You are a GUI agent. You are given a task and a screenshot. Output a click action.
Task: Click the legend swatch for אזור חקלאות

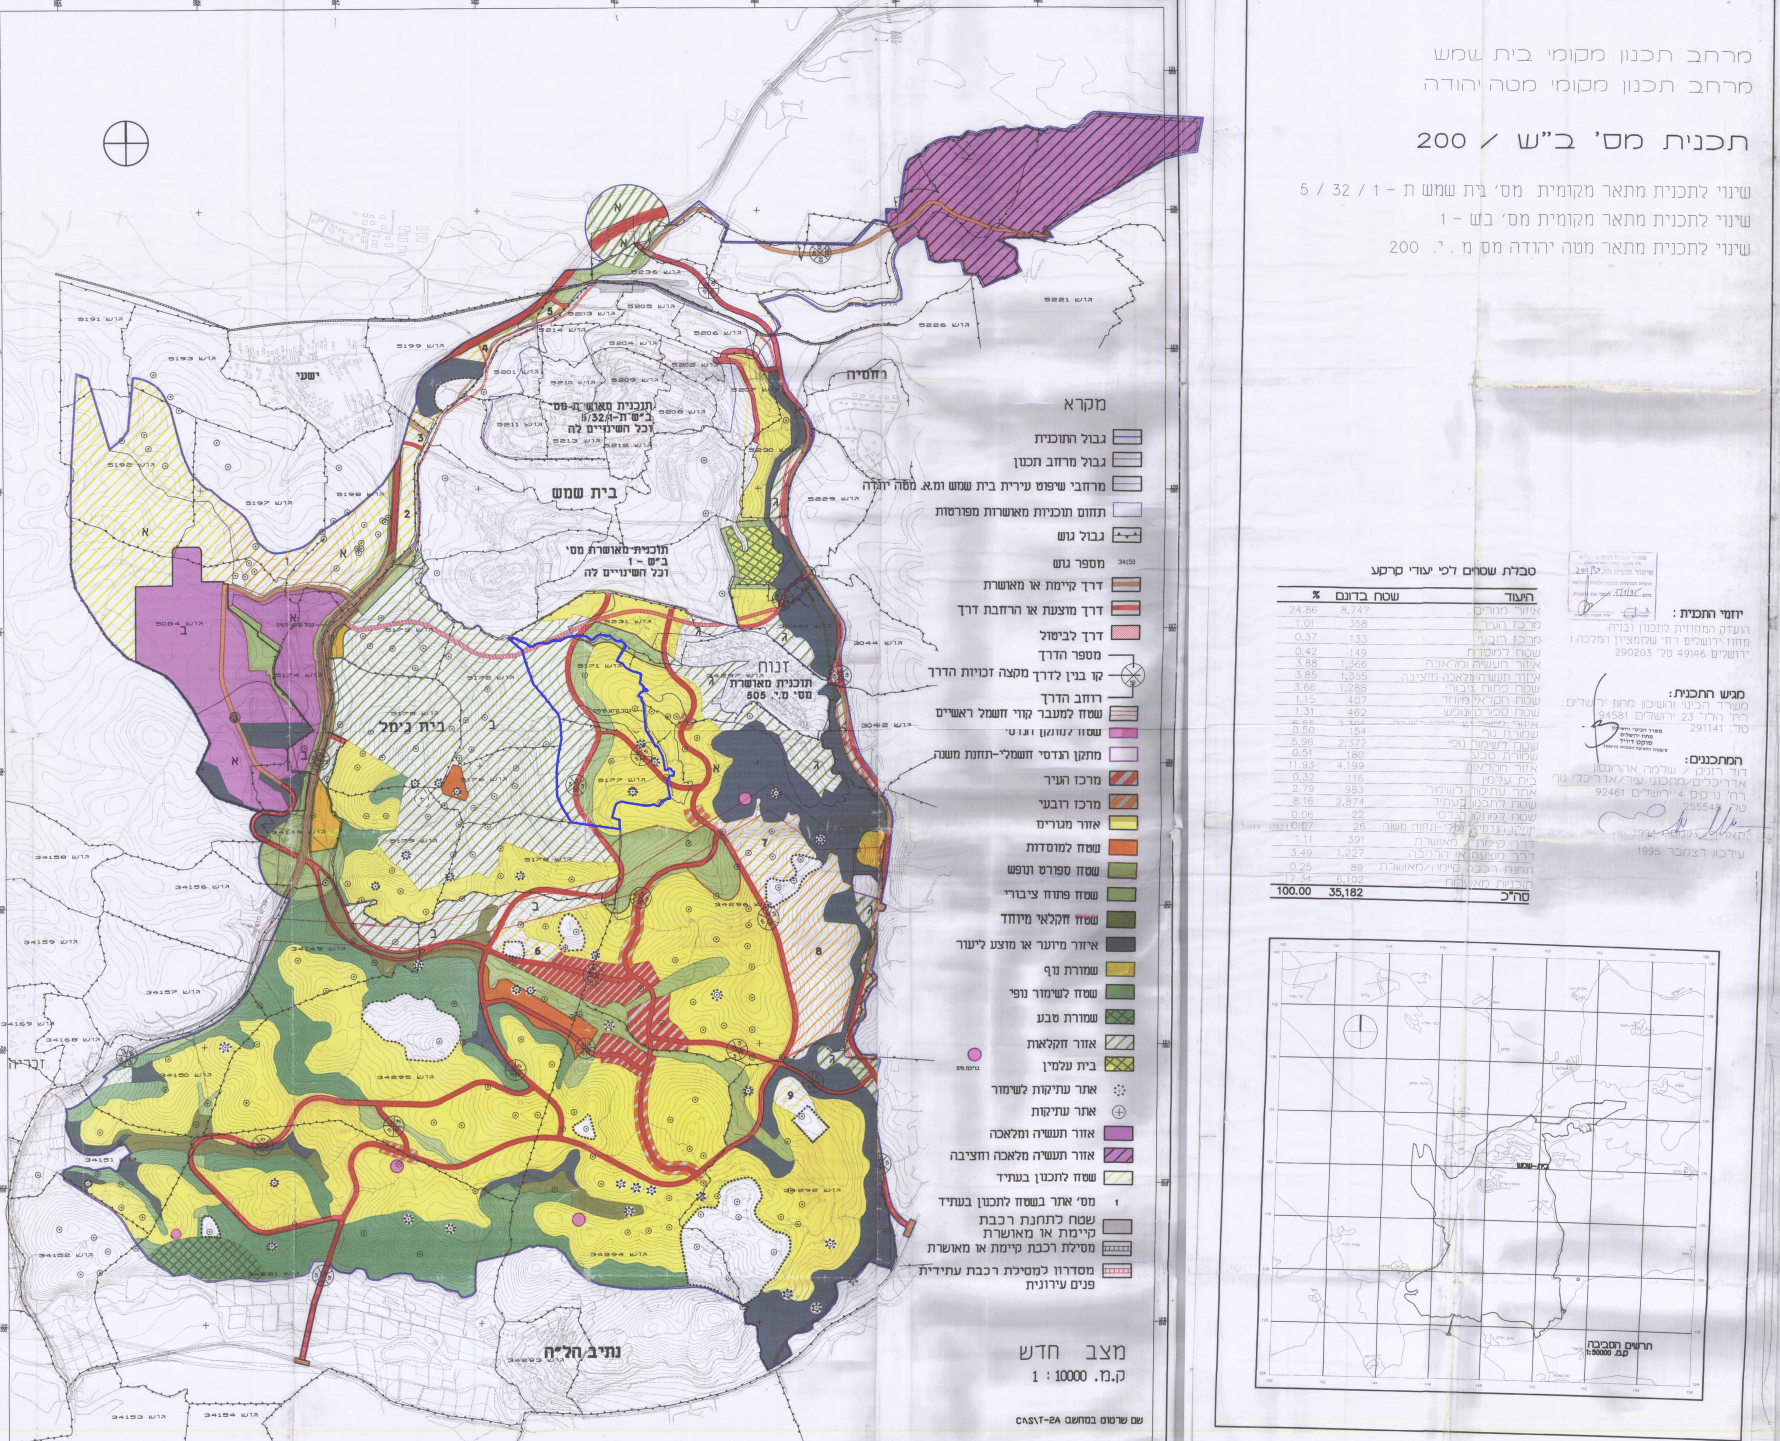(1121, 1042)
